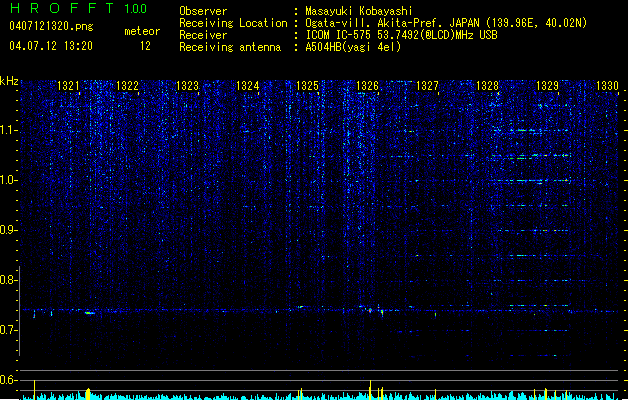629x400 pixels.
Task: Click the 1322 time marker
Action: pos(127,86)
